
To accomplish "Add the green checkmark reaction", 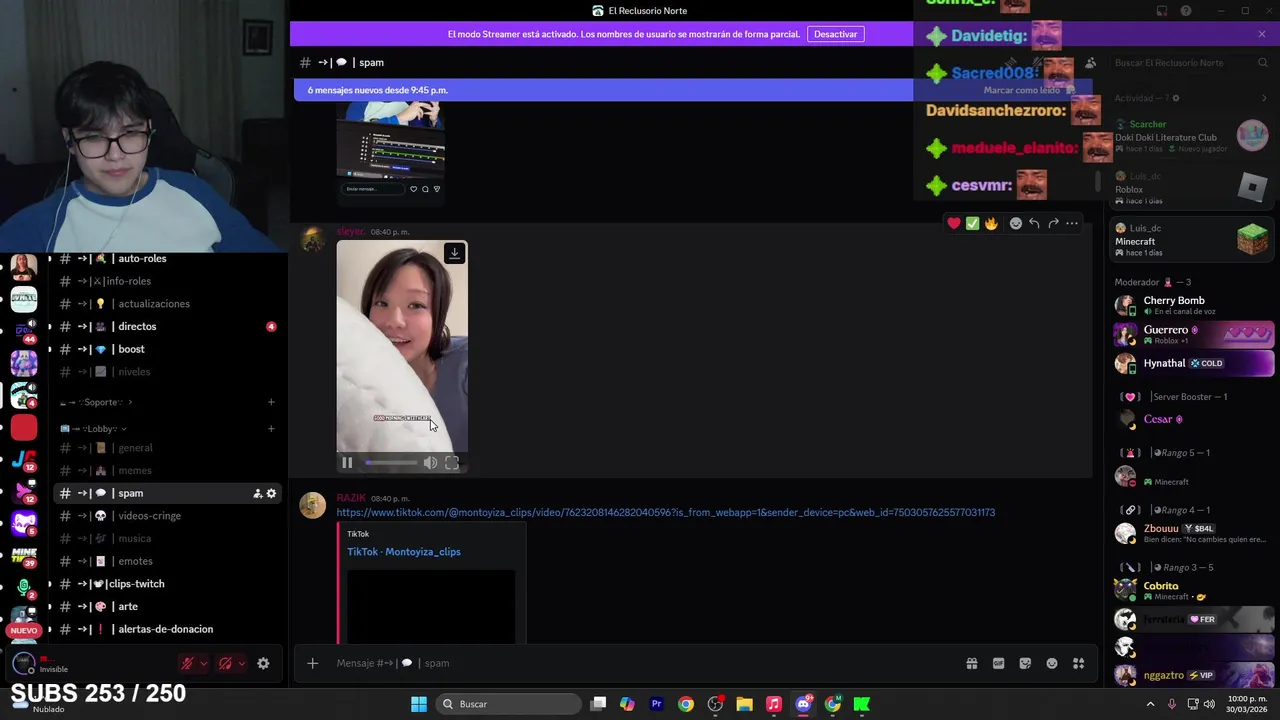I will point(972,223).
